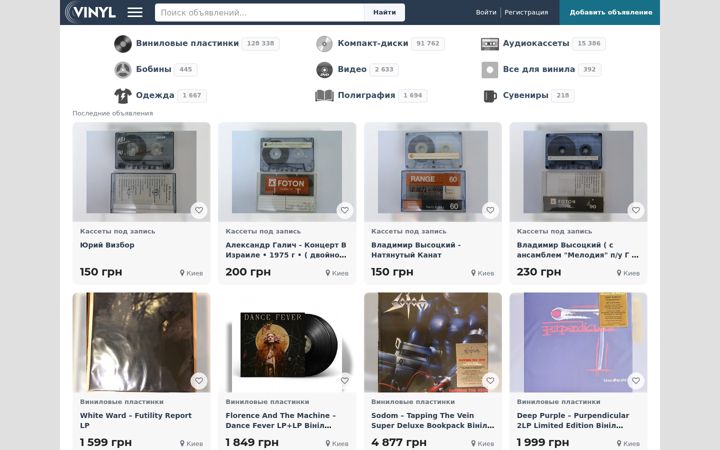Screen dimensions: 720x450
Task: Open the Deep Purple Purpendicular cover image
Action: pos(578,342)
